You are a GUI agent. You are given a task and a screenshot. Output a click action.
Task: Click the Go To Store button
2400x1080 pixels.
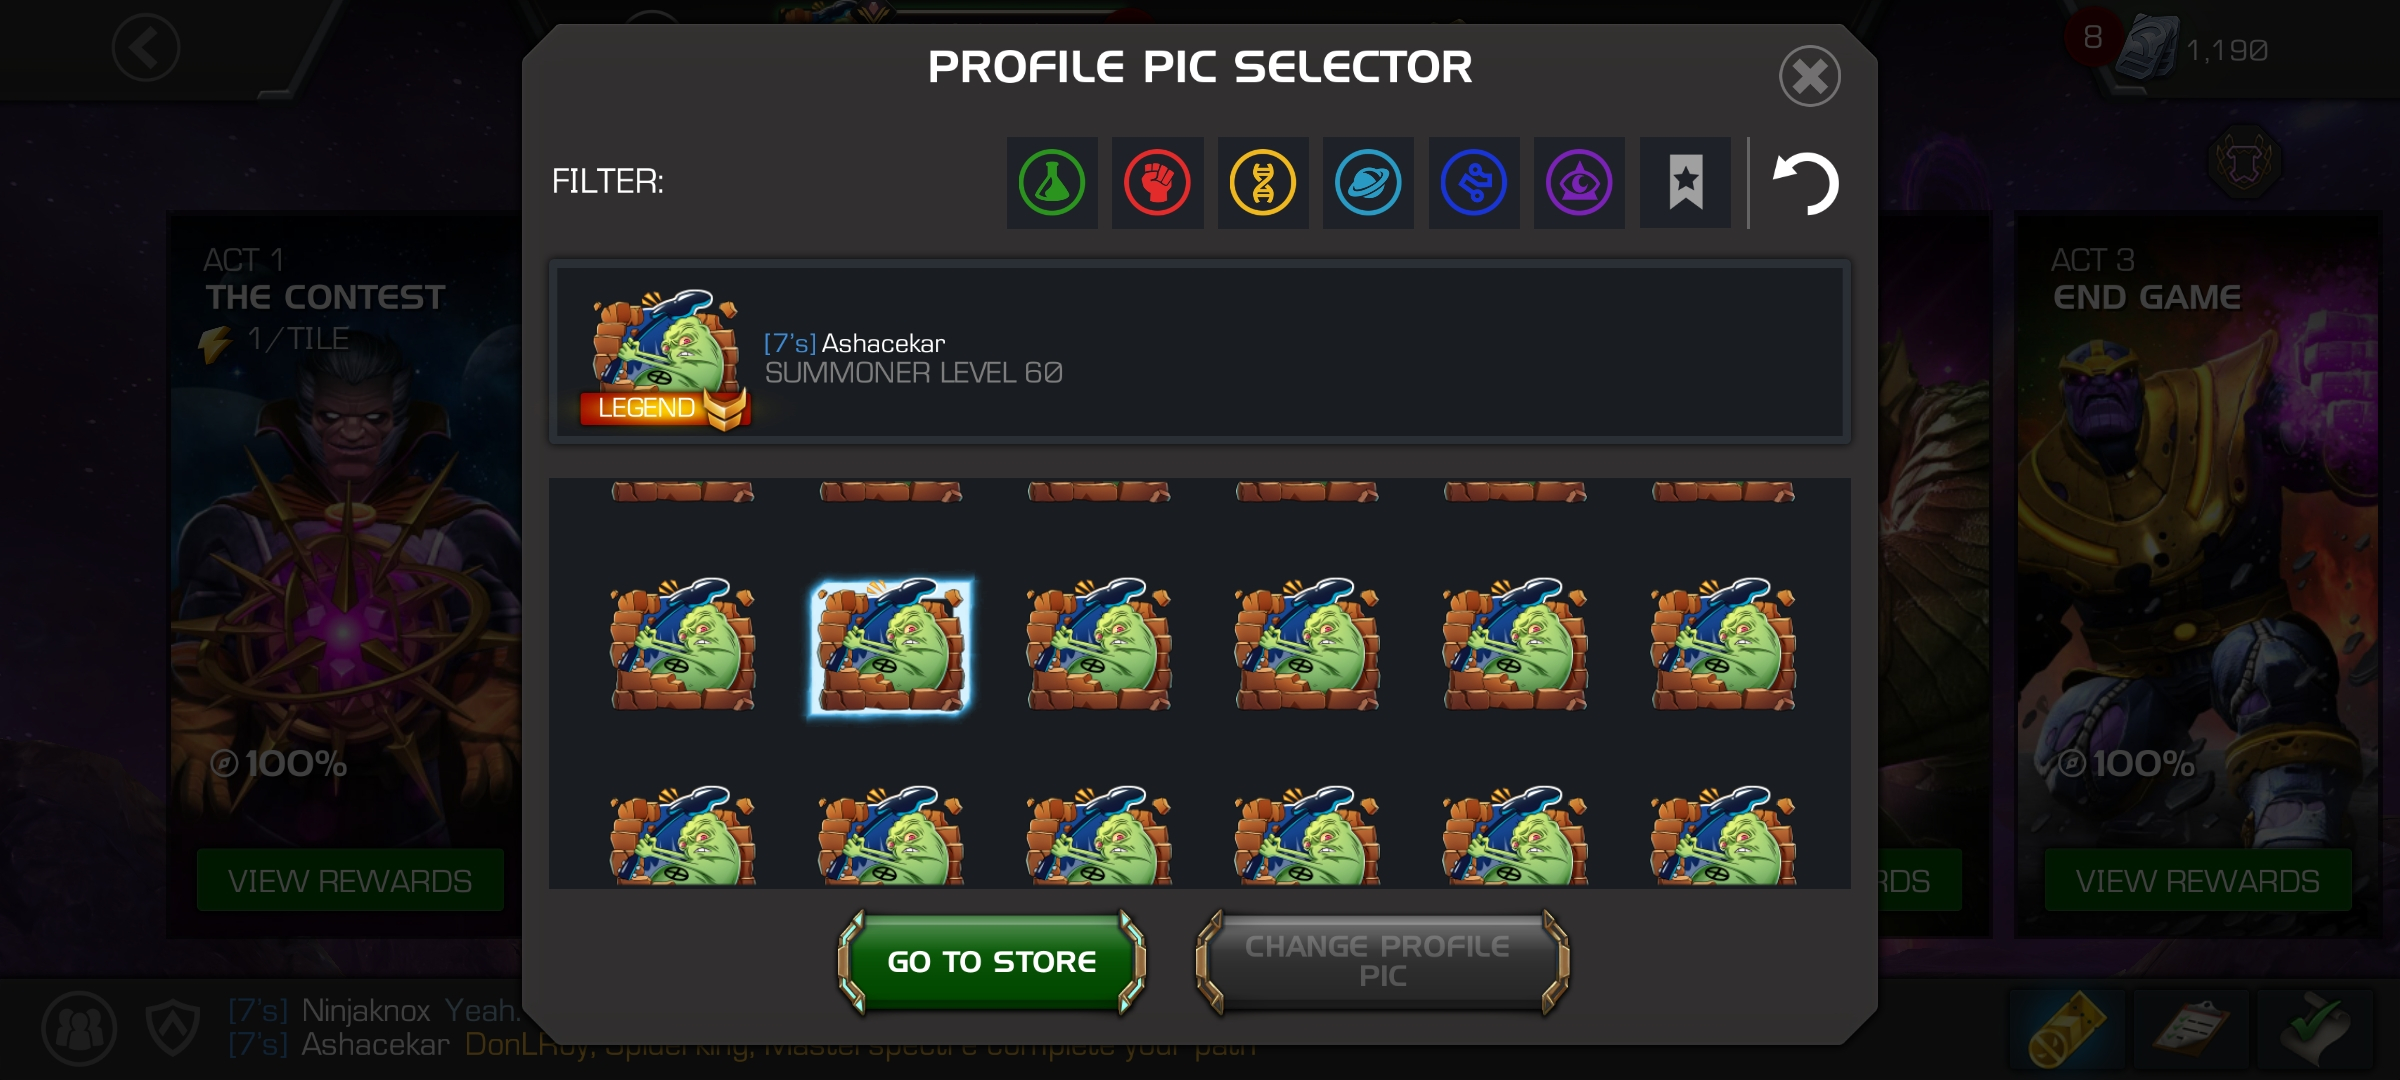[x=992, y=962]
